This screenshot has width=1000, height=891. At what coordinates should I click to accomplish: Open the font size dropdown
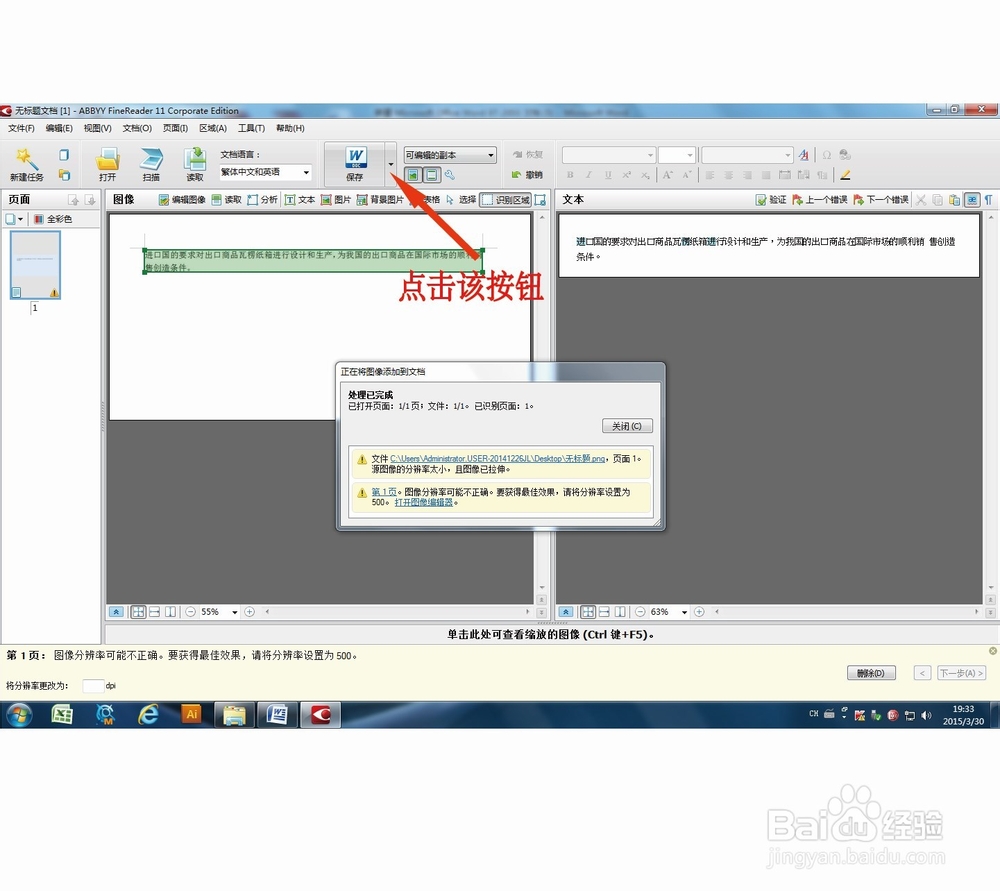pyautogui.click(x=676, y=155)
